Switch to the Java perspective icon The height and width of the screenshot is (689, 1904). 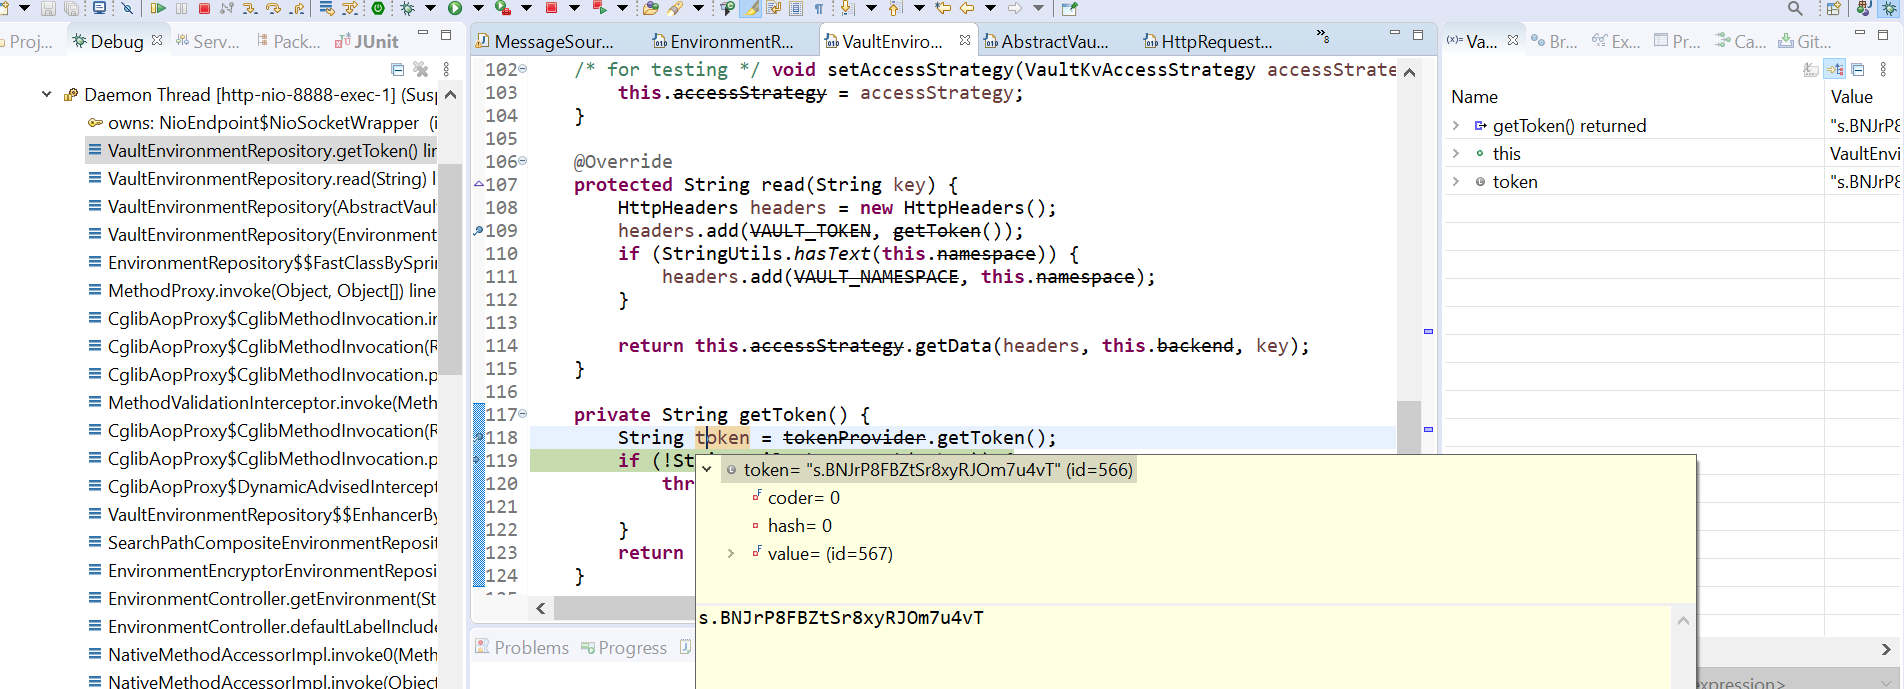click(x=1864, y=8)
